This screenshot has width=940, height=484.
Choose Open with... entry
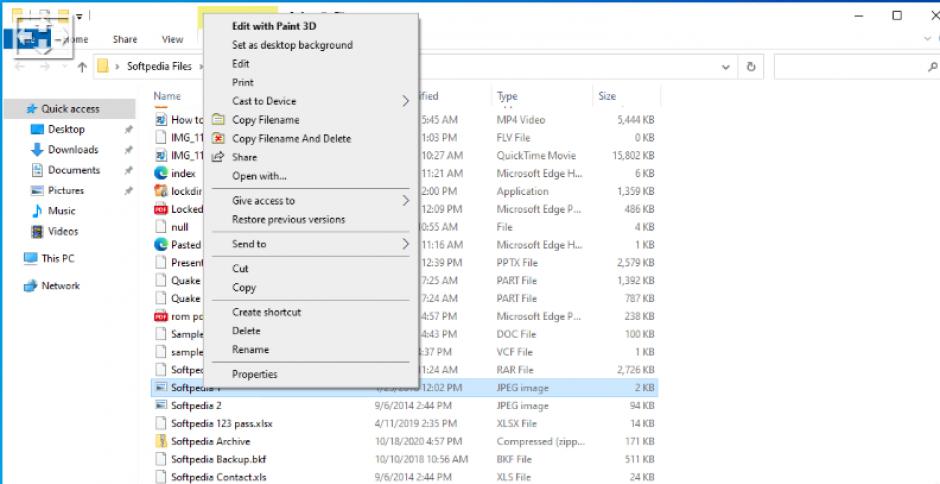pos(259,176)
